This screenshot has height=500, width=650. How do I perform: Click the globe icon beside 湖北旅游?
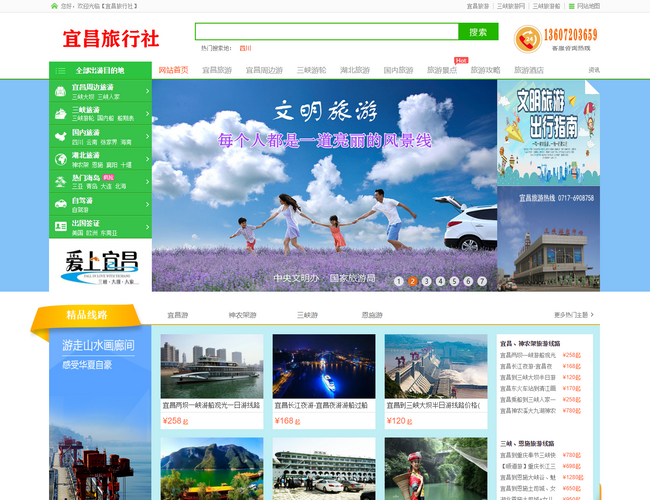[60, 159]
